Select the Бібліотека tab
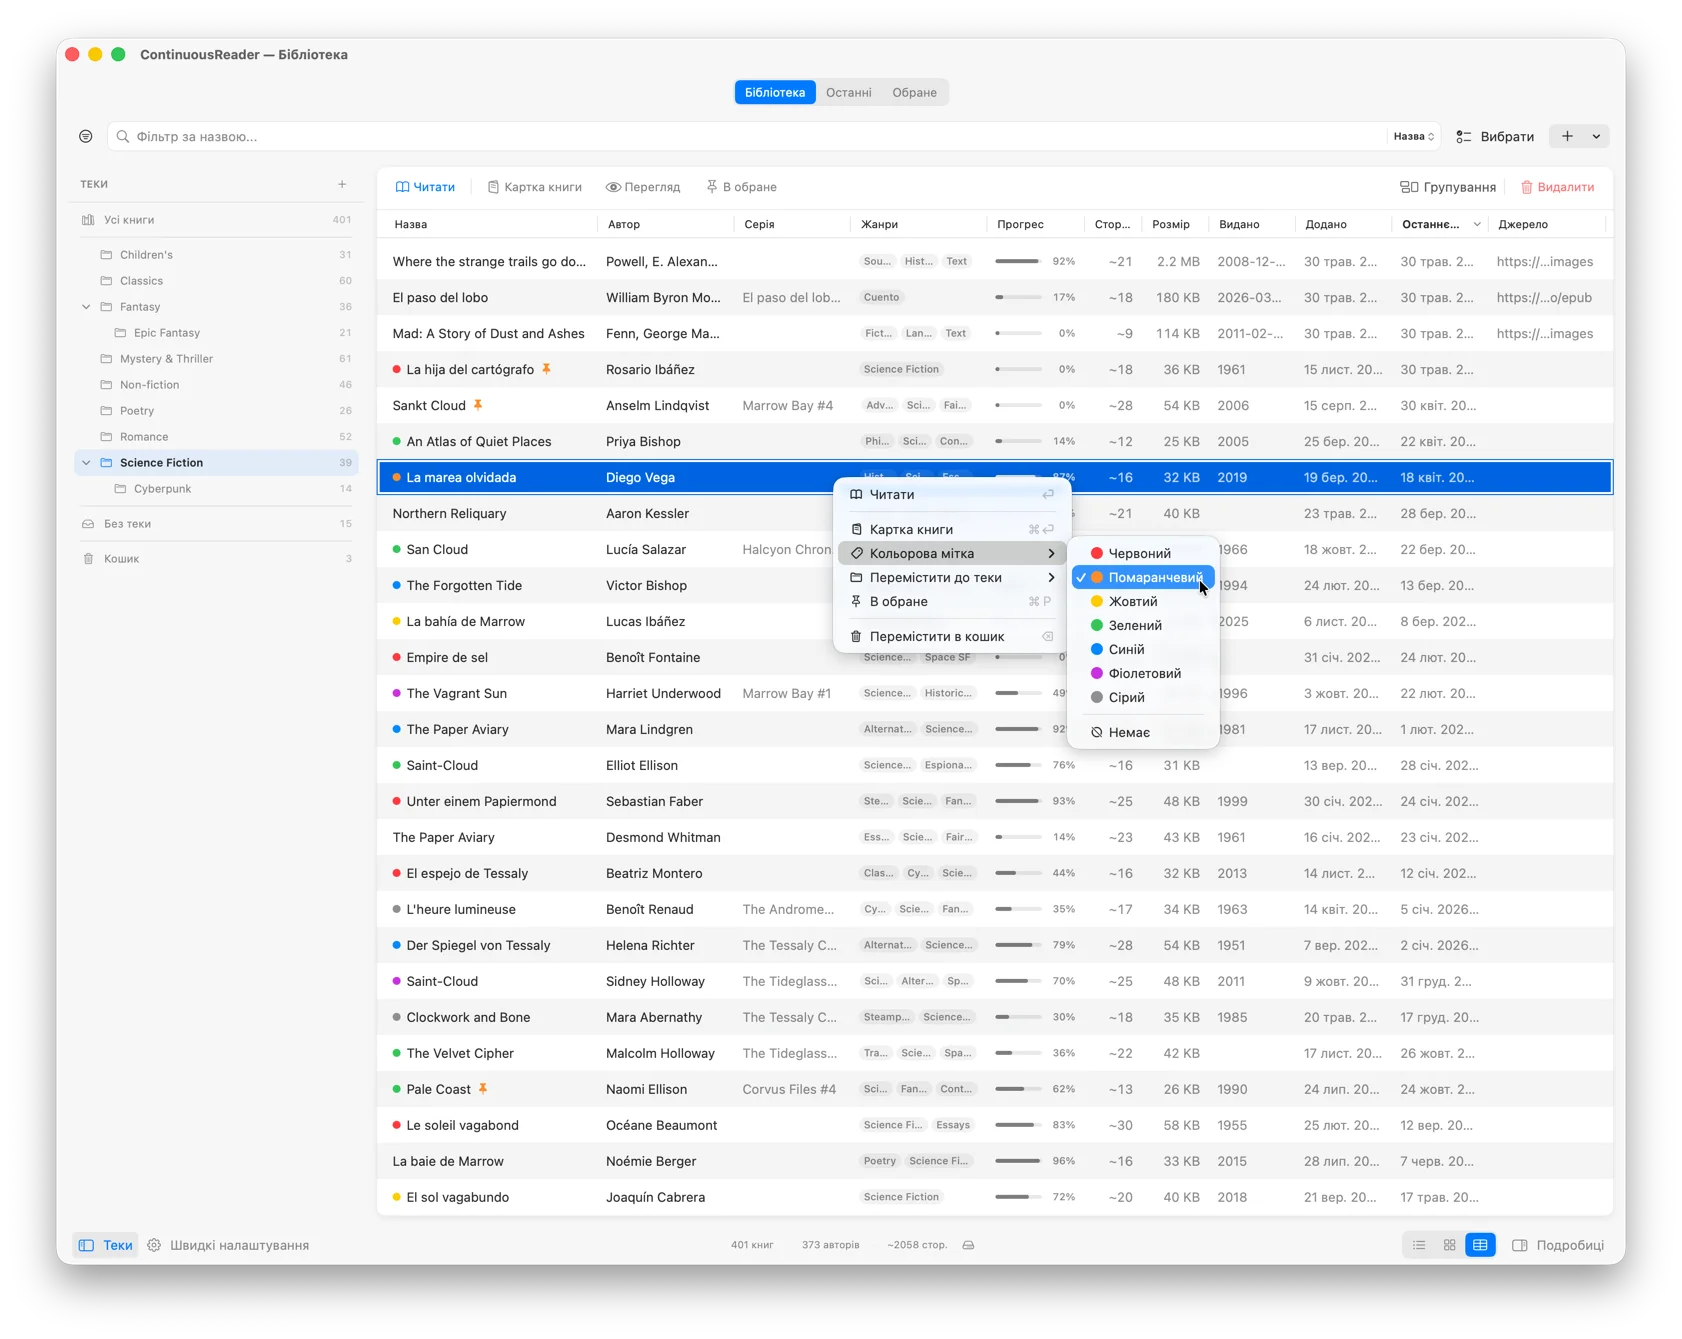The image size is (1682, 1339). click(775, 92)
